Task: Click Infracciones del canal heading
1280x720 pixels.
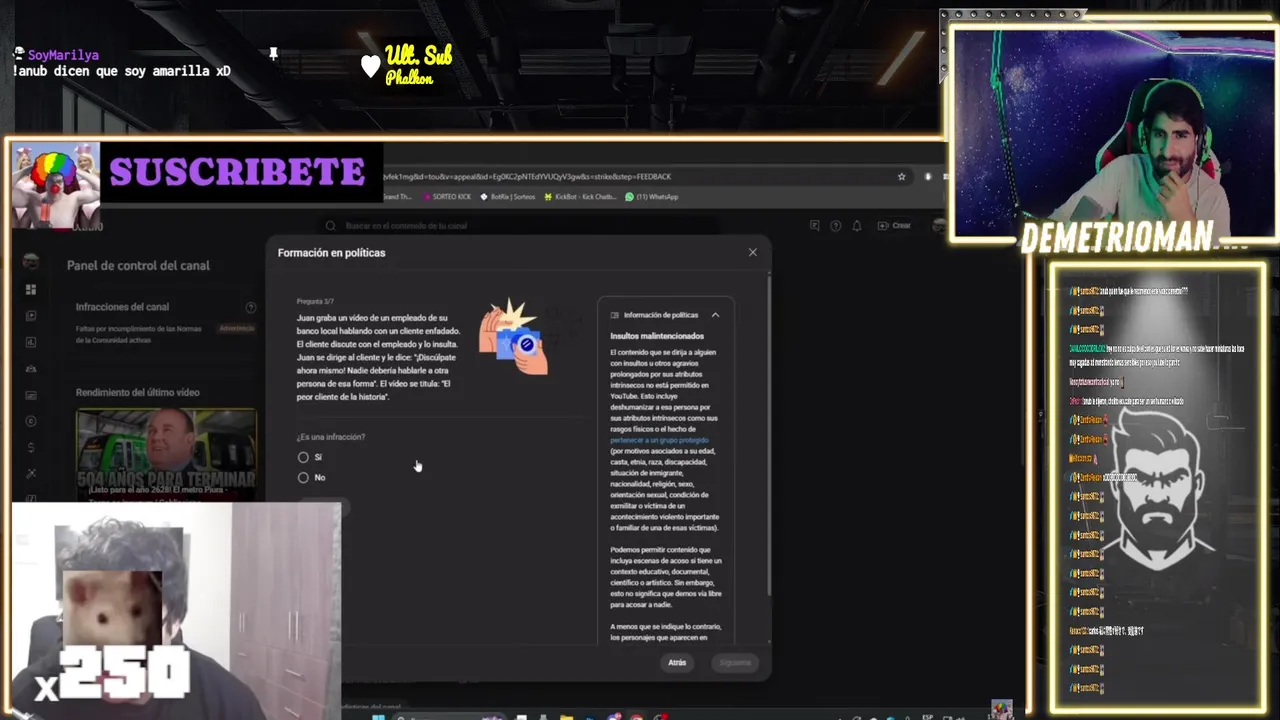Action: [x=122, y=307]
